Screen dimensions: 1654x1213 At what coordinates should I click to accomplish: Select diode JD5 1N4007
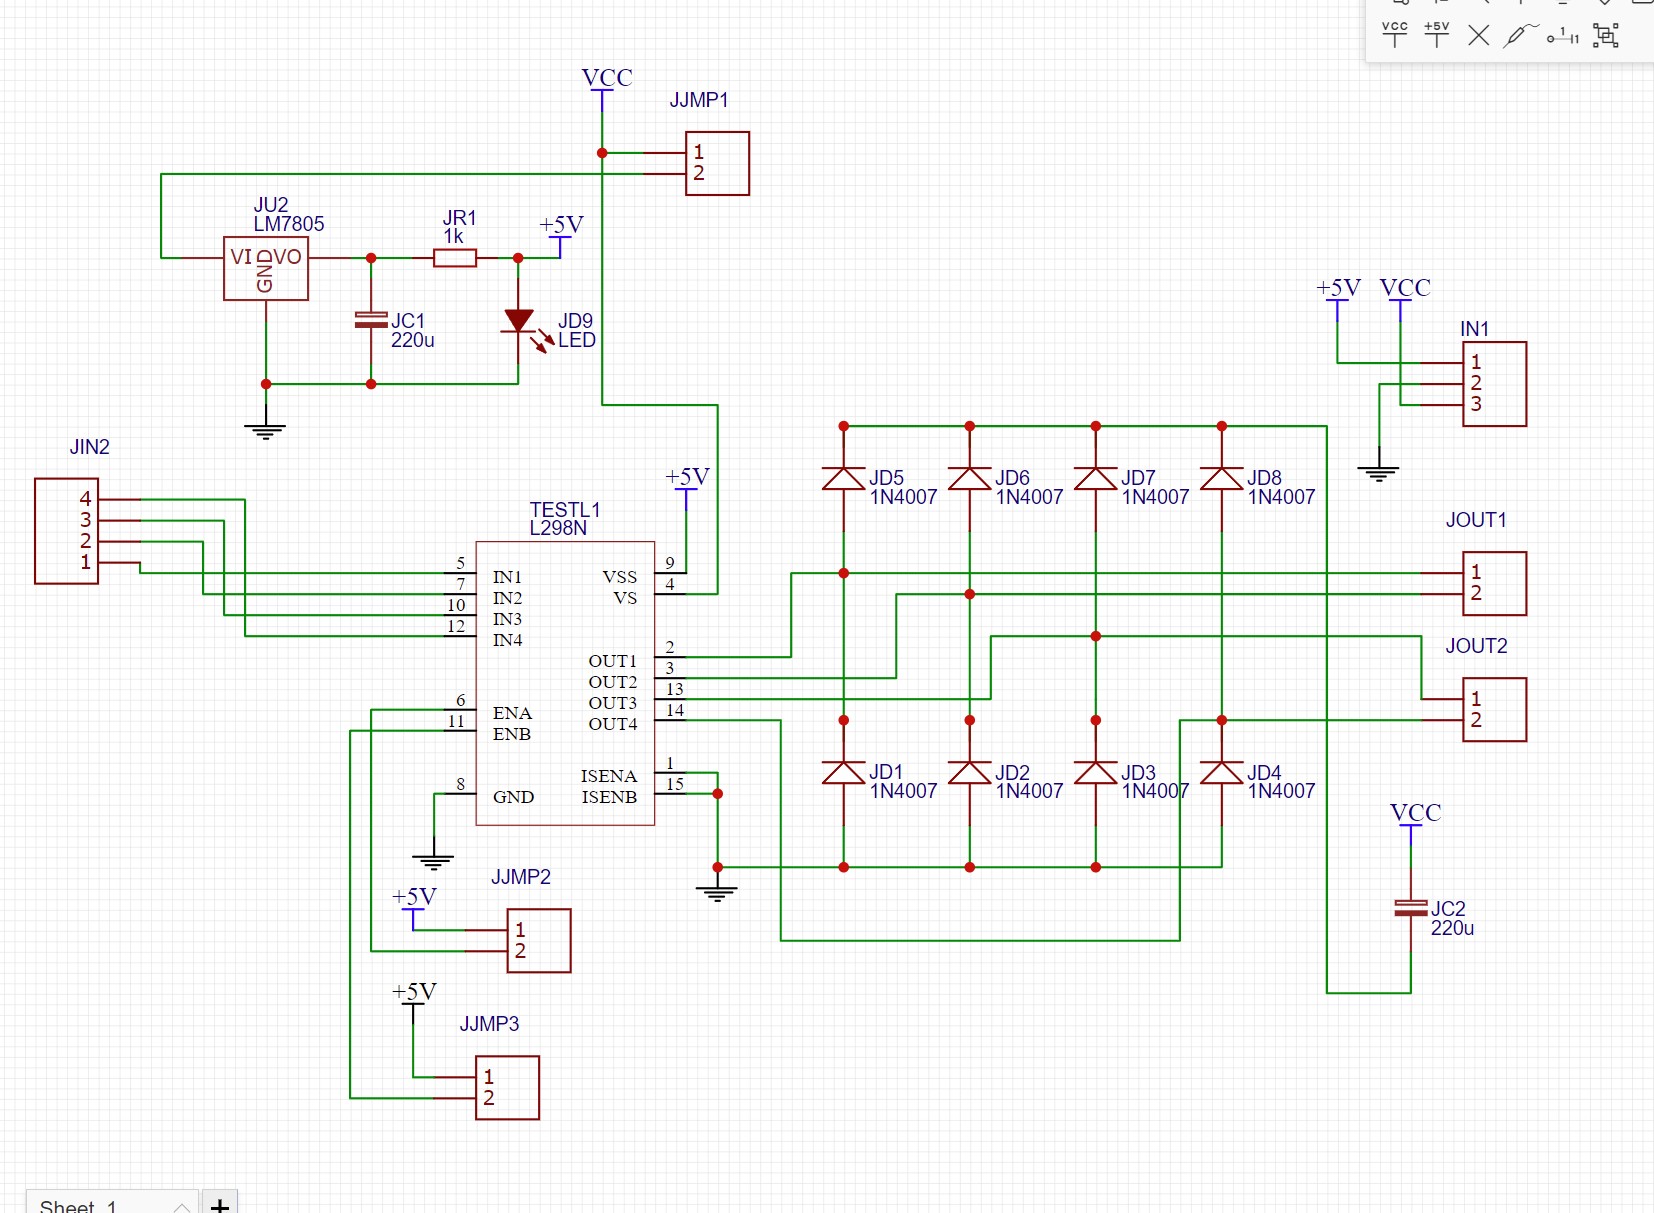click(x=844, y=479)
